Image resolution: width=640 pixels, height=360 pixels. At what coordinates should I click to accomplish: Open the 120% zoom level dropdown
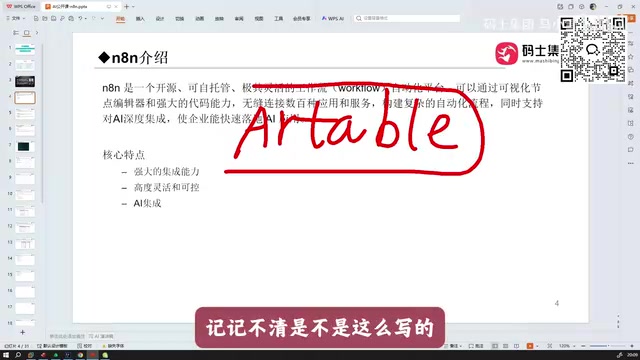click(x=567, y=346)
